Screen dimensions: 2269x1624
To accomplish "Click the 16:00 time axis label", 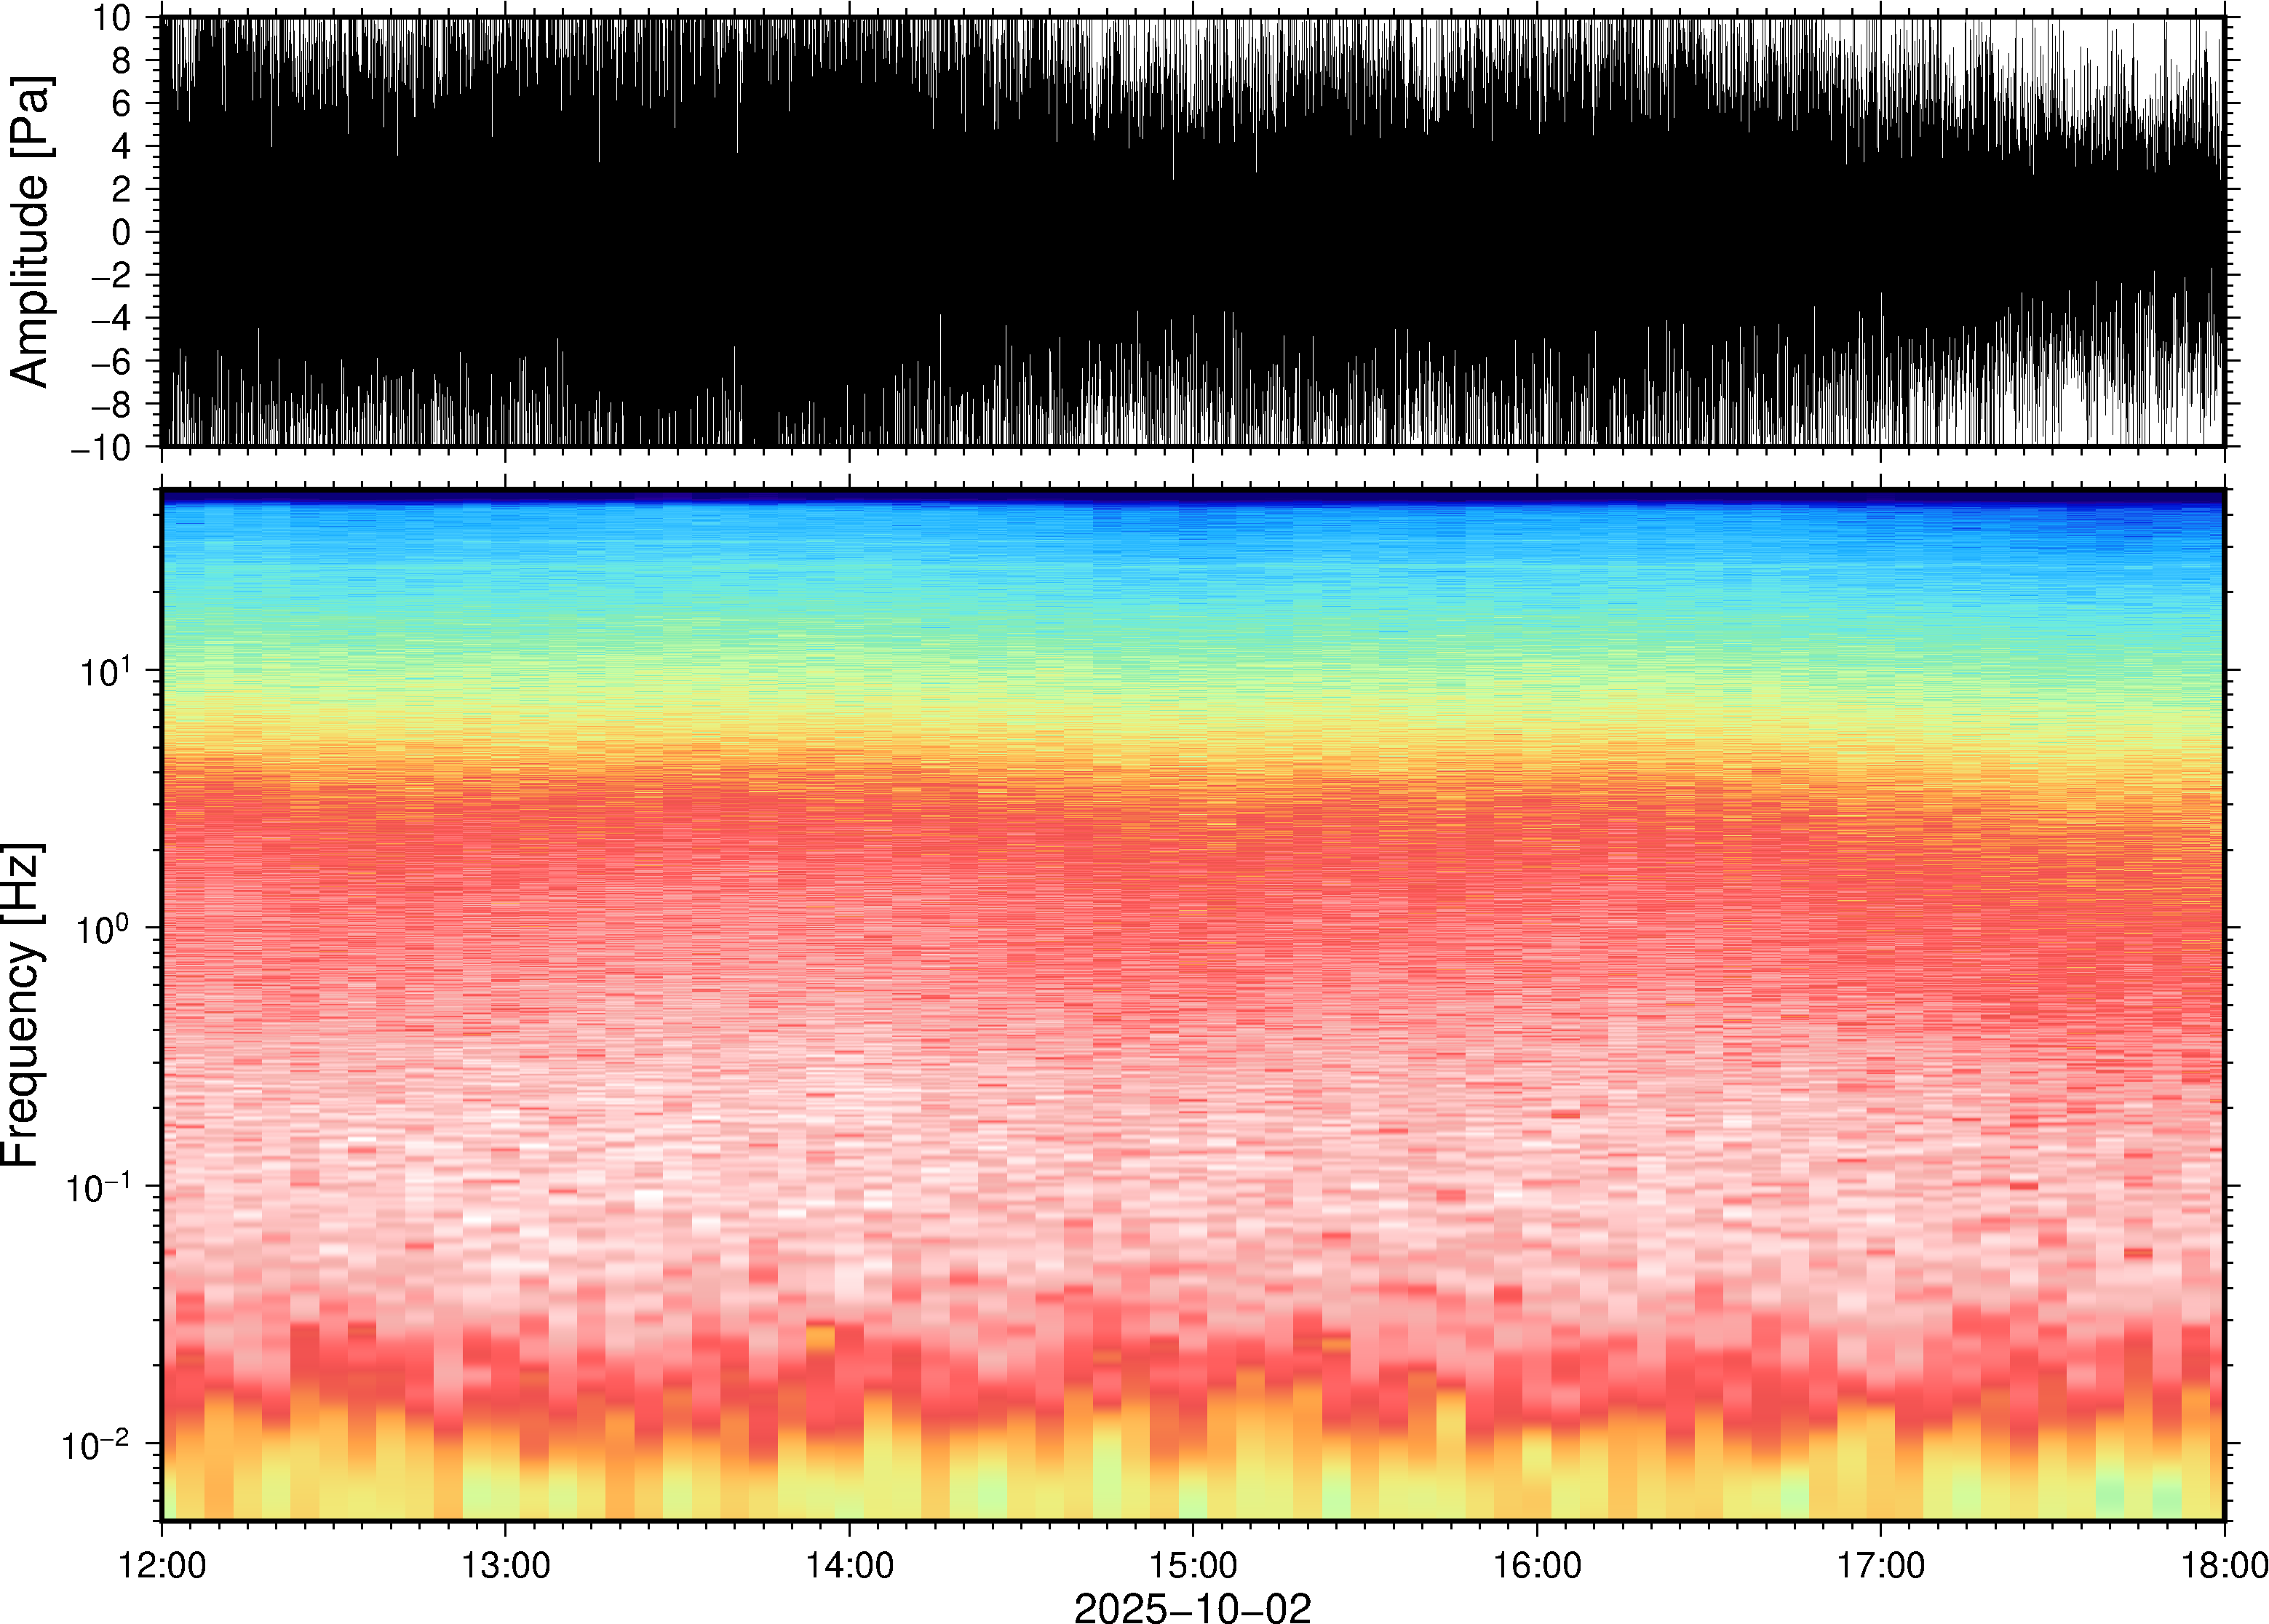I will [x=1537, y=1565].
